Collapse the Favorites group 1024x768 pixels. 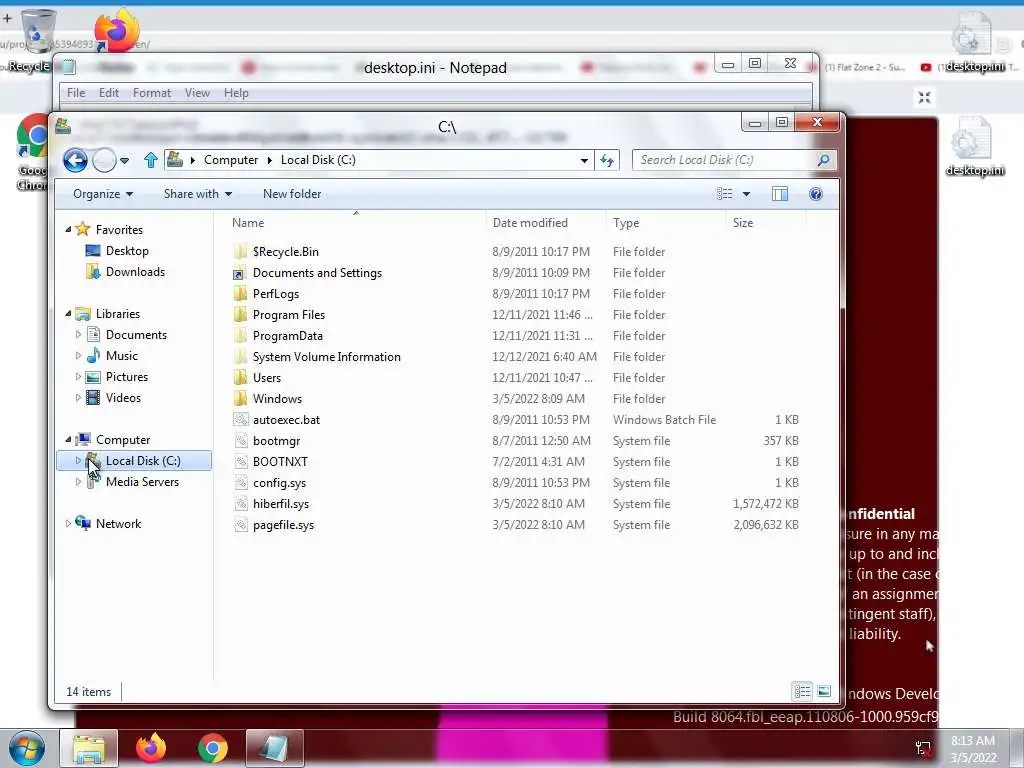(69, 229)
